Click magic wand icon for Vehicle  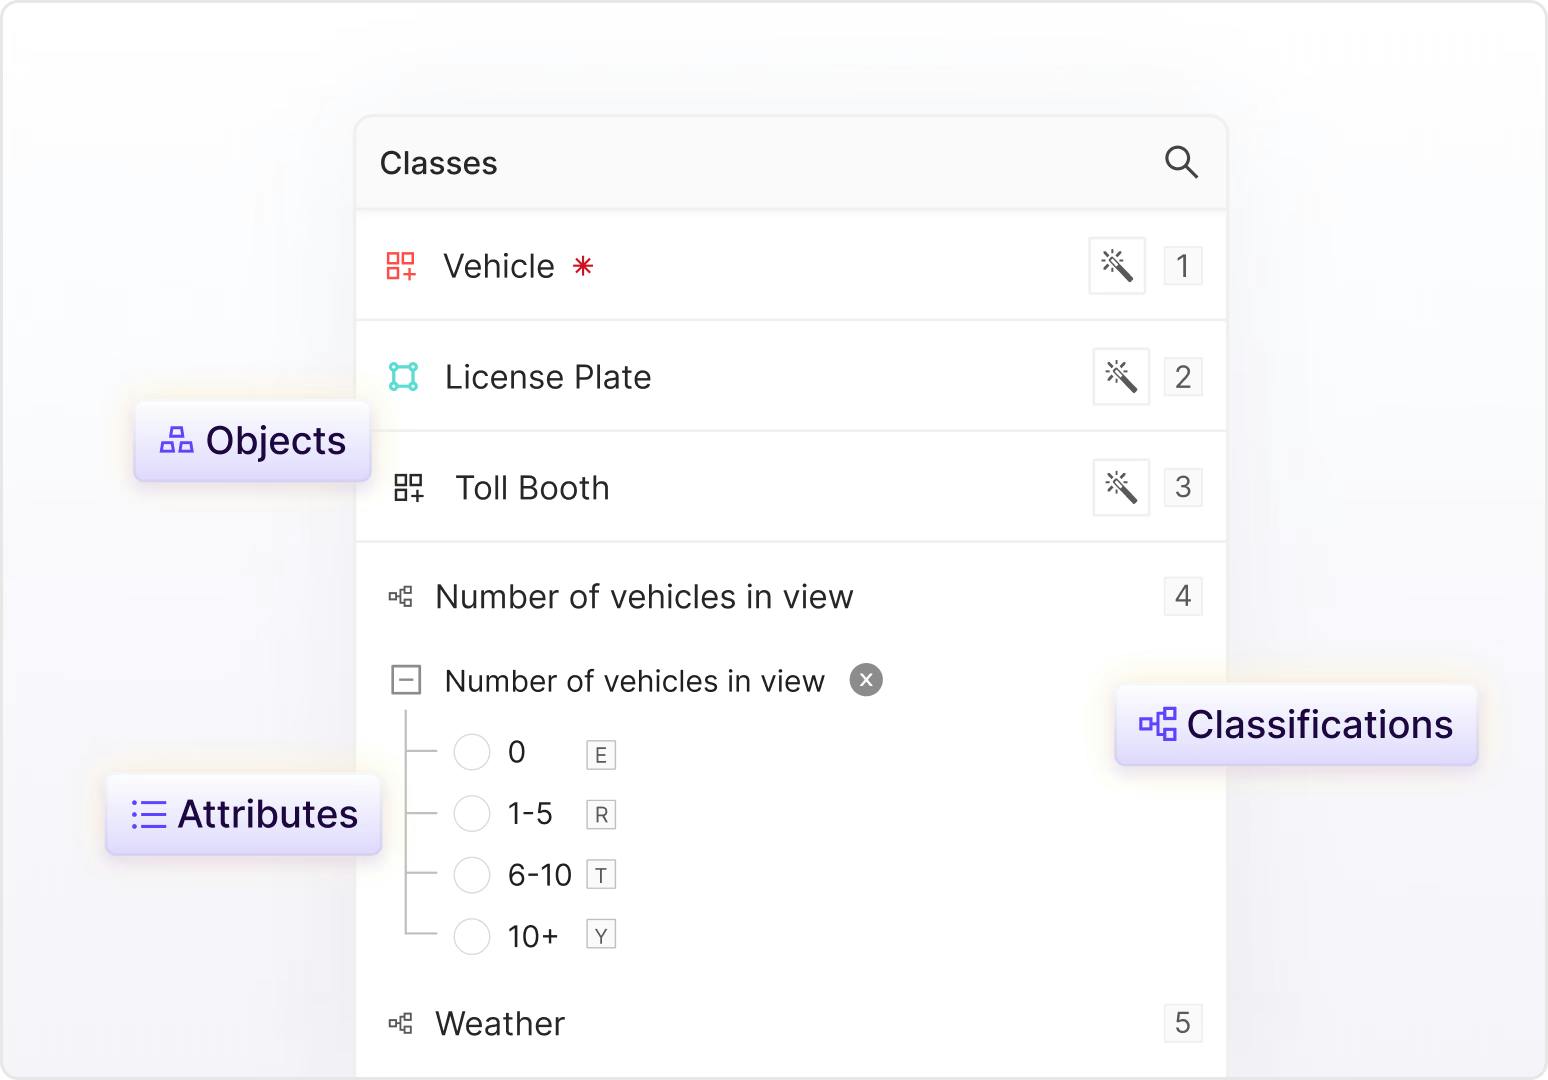[x=1117, y=266]
